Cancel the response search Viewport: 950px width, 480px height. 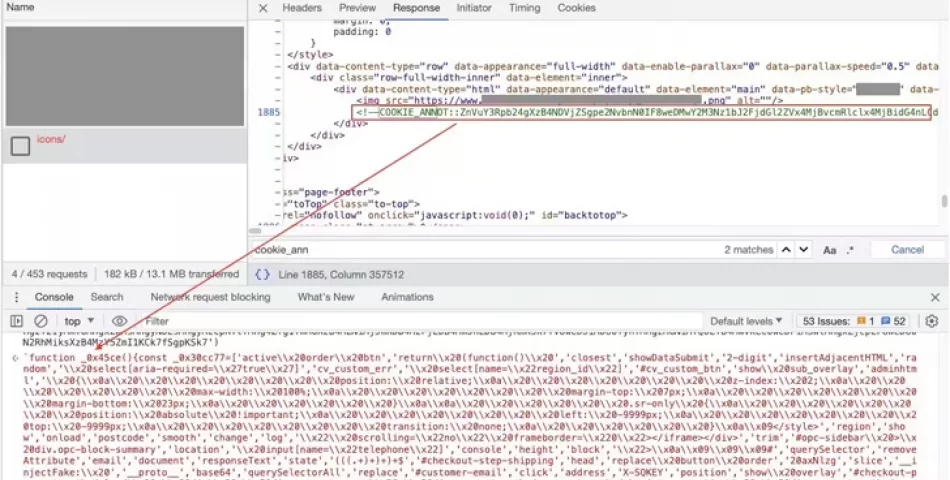[907, 250]
